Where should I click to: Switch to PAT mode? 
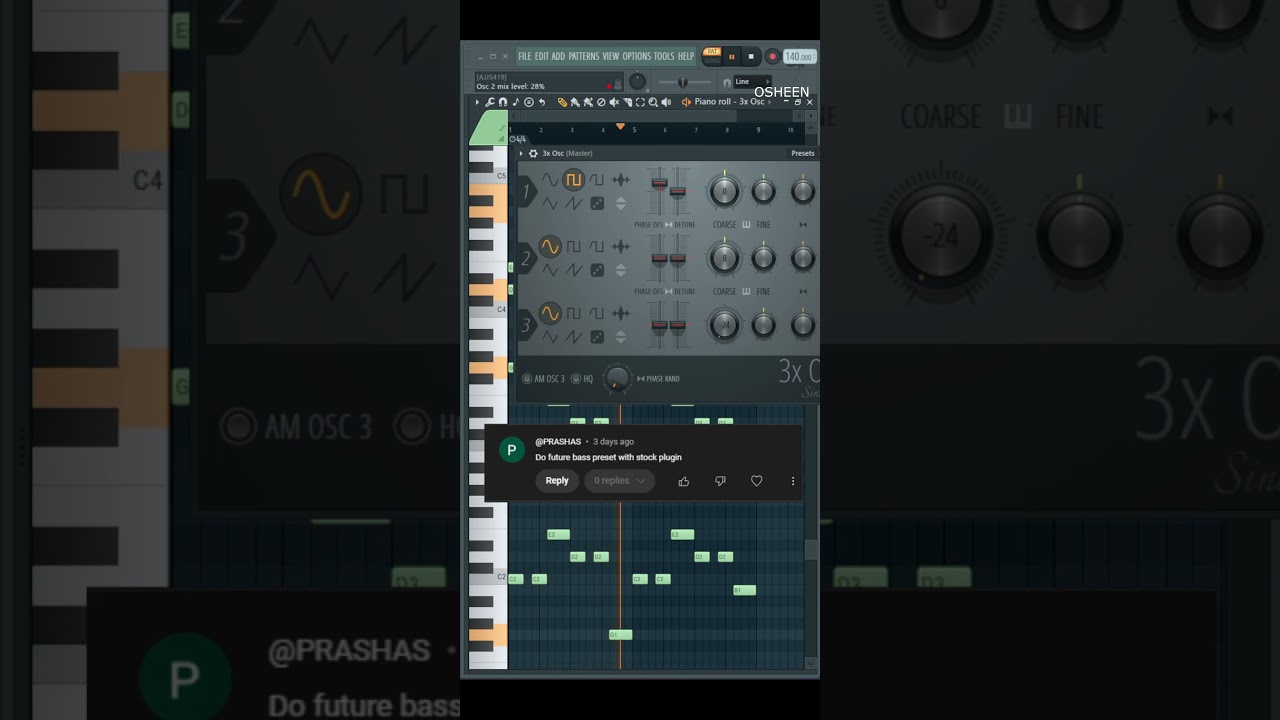tap(712, 51)
